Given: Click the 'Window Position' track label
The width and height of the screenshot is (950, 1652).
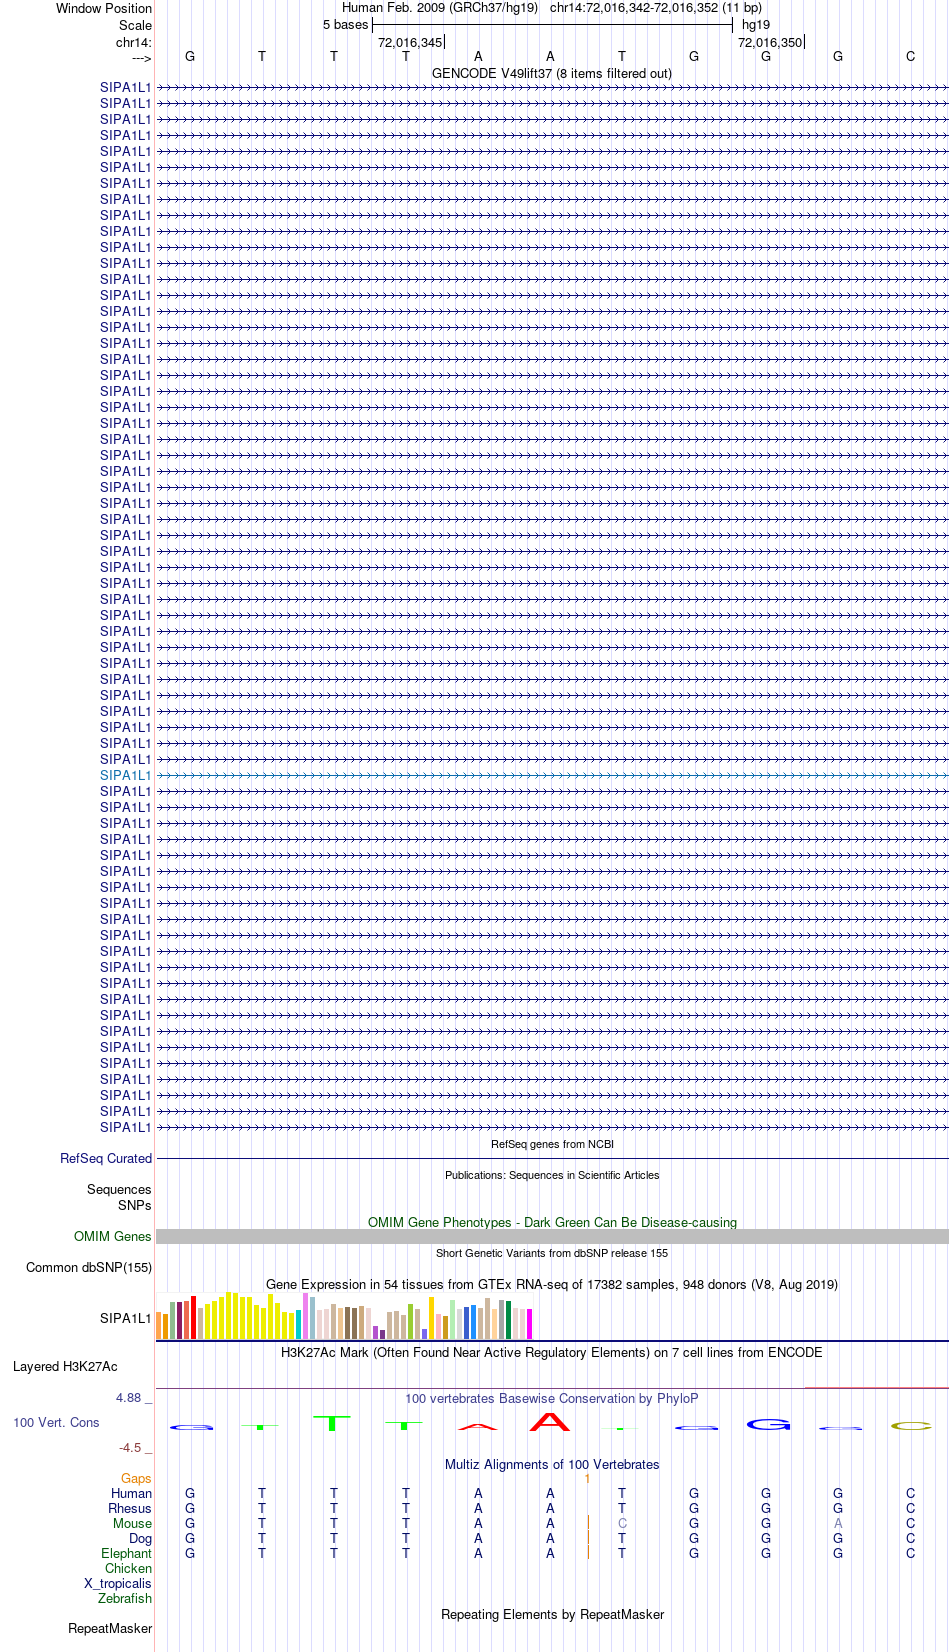Looking at the screenshot, I should pyautogui.click(x=104, y=8).
